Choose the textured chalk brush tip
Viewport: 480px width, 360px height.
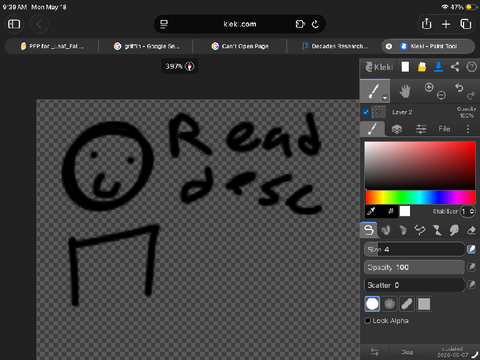[389, 304]
